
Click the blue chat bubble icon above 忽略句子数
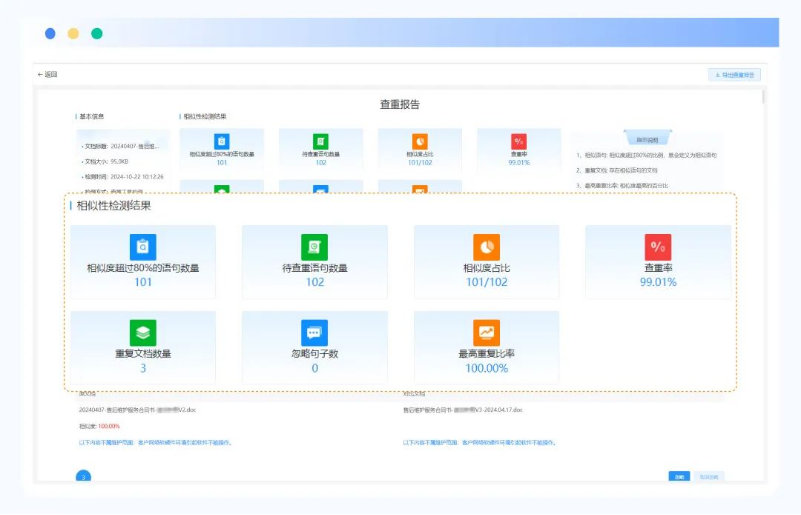[x=315, y=333]
